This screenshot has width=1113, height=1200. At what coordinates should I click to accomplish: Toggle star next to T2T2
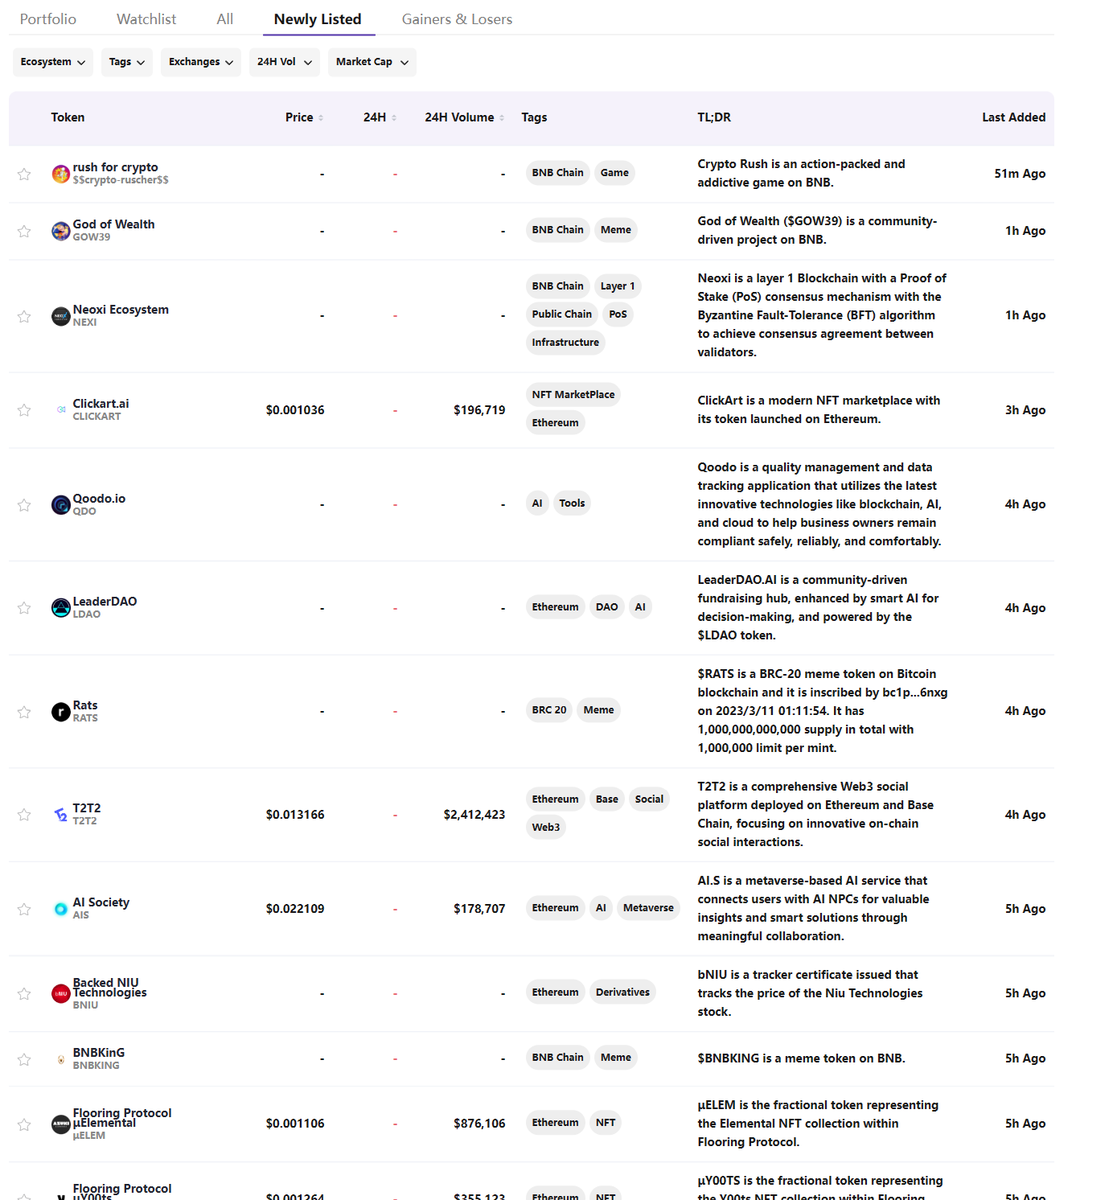click(x=24, y=815)
